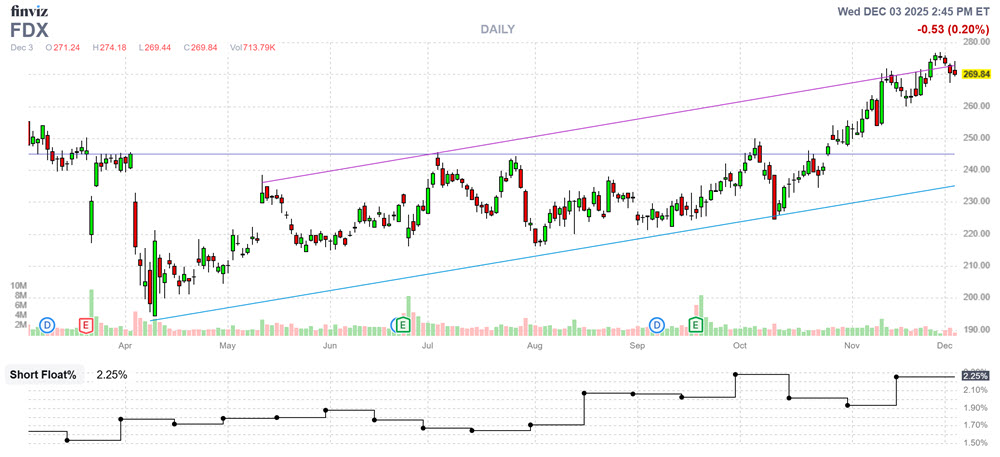The image size is (1000, 457).
Task: Click the Aug month label
Action: [534, 345]
